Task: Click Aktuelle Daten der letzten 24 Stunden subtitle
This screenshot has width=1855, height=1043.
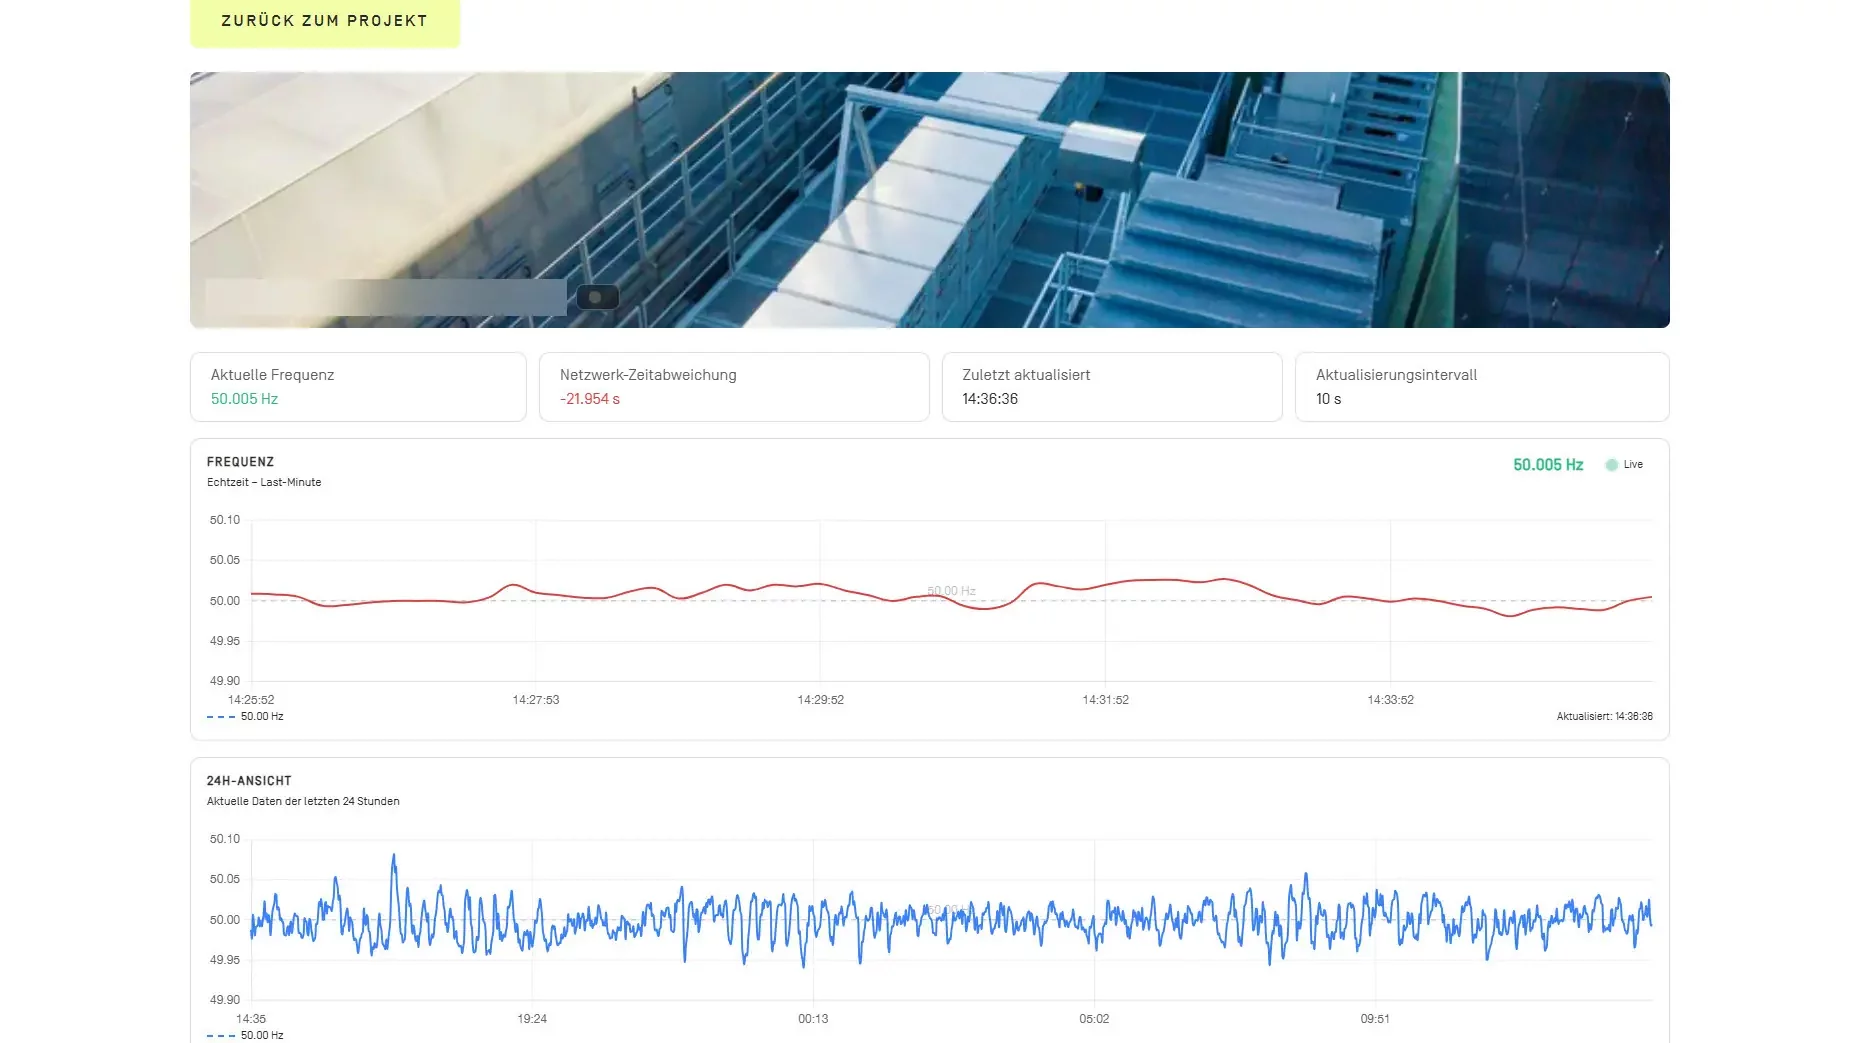Action: (x=303, y=802)
